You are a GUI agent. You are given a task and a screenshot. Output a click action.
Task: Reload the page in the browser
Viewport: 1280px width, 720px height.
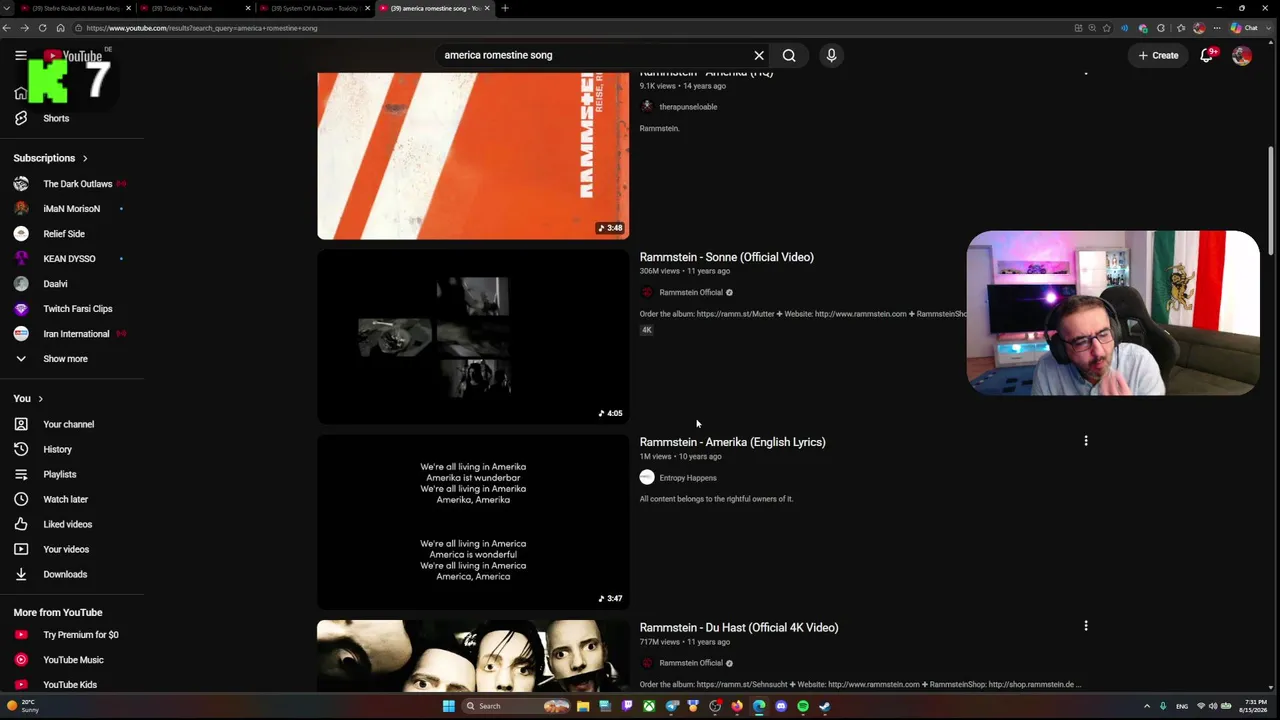pos(42,28)
